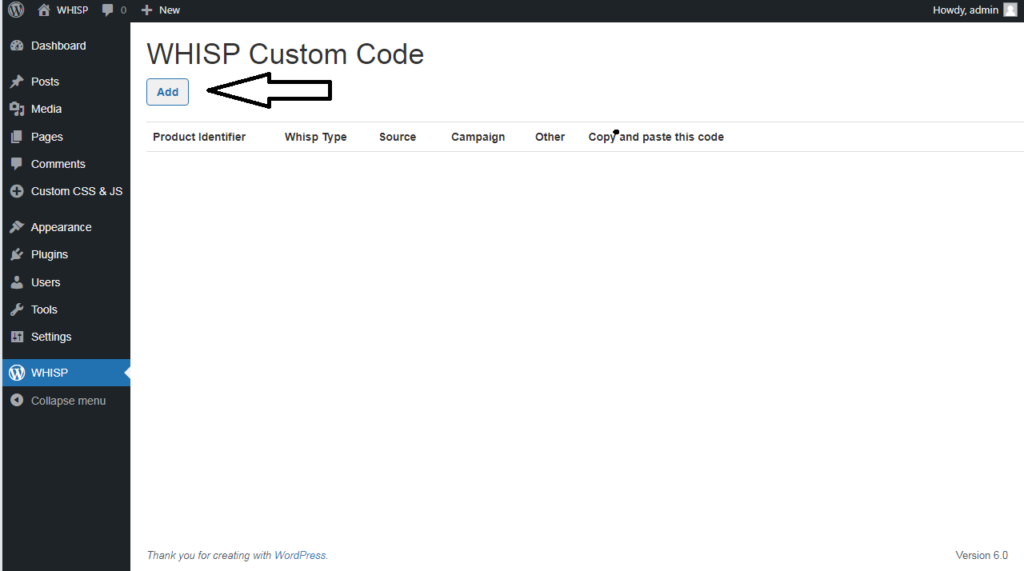Open the WordPress link in footer

(x=300, y=555)
